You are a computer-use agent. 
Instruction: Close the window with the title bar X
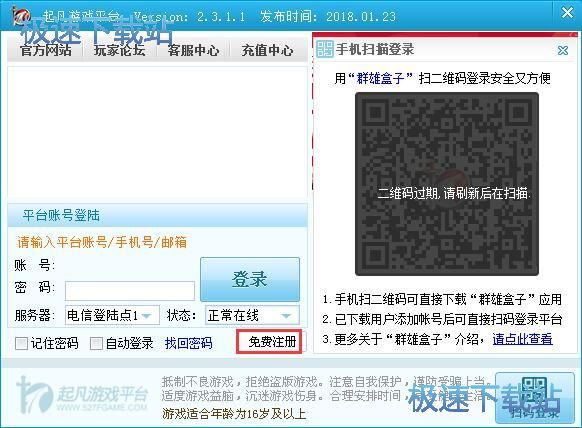(567, 13)
